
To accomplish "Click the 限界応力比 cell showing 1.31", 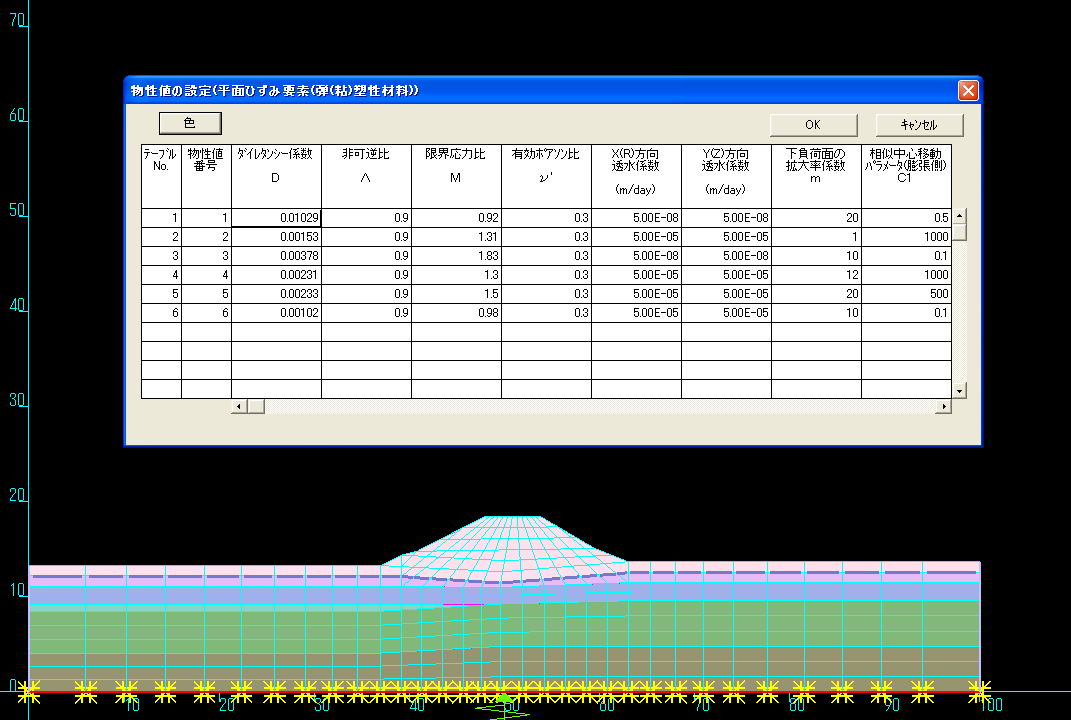I will (456, 237).
